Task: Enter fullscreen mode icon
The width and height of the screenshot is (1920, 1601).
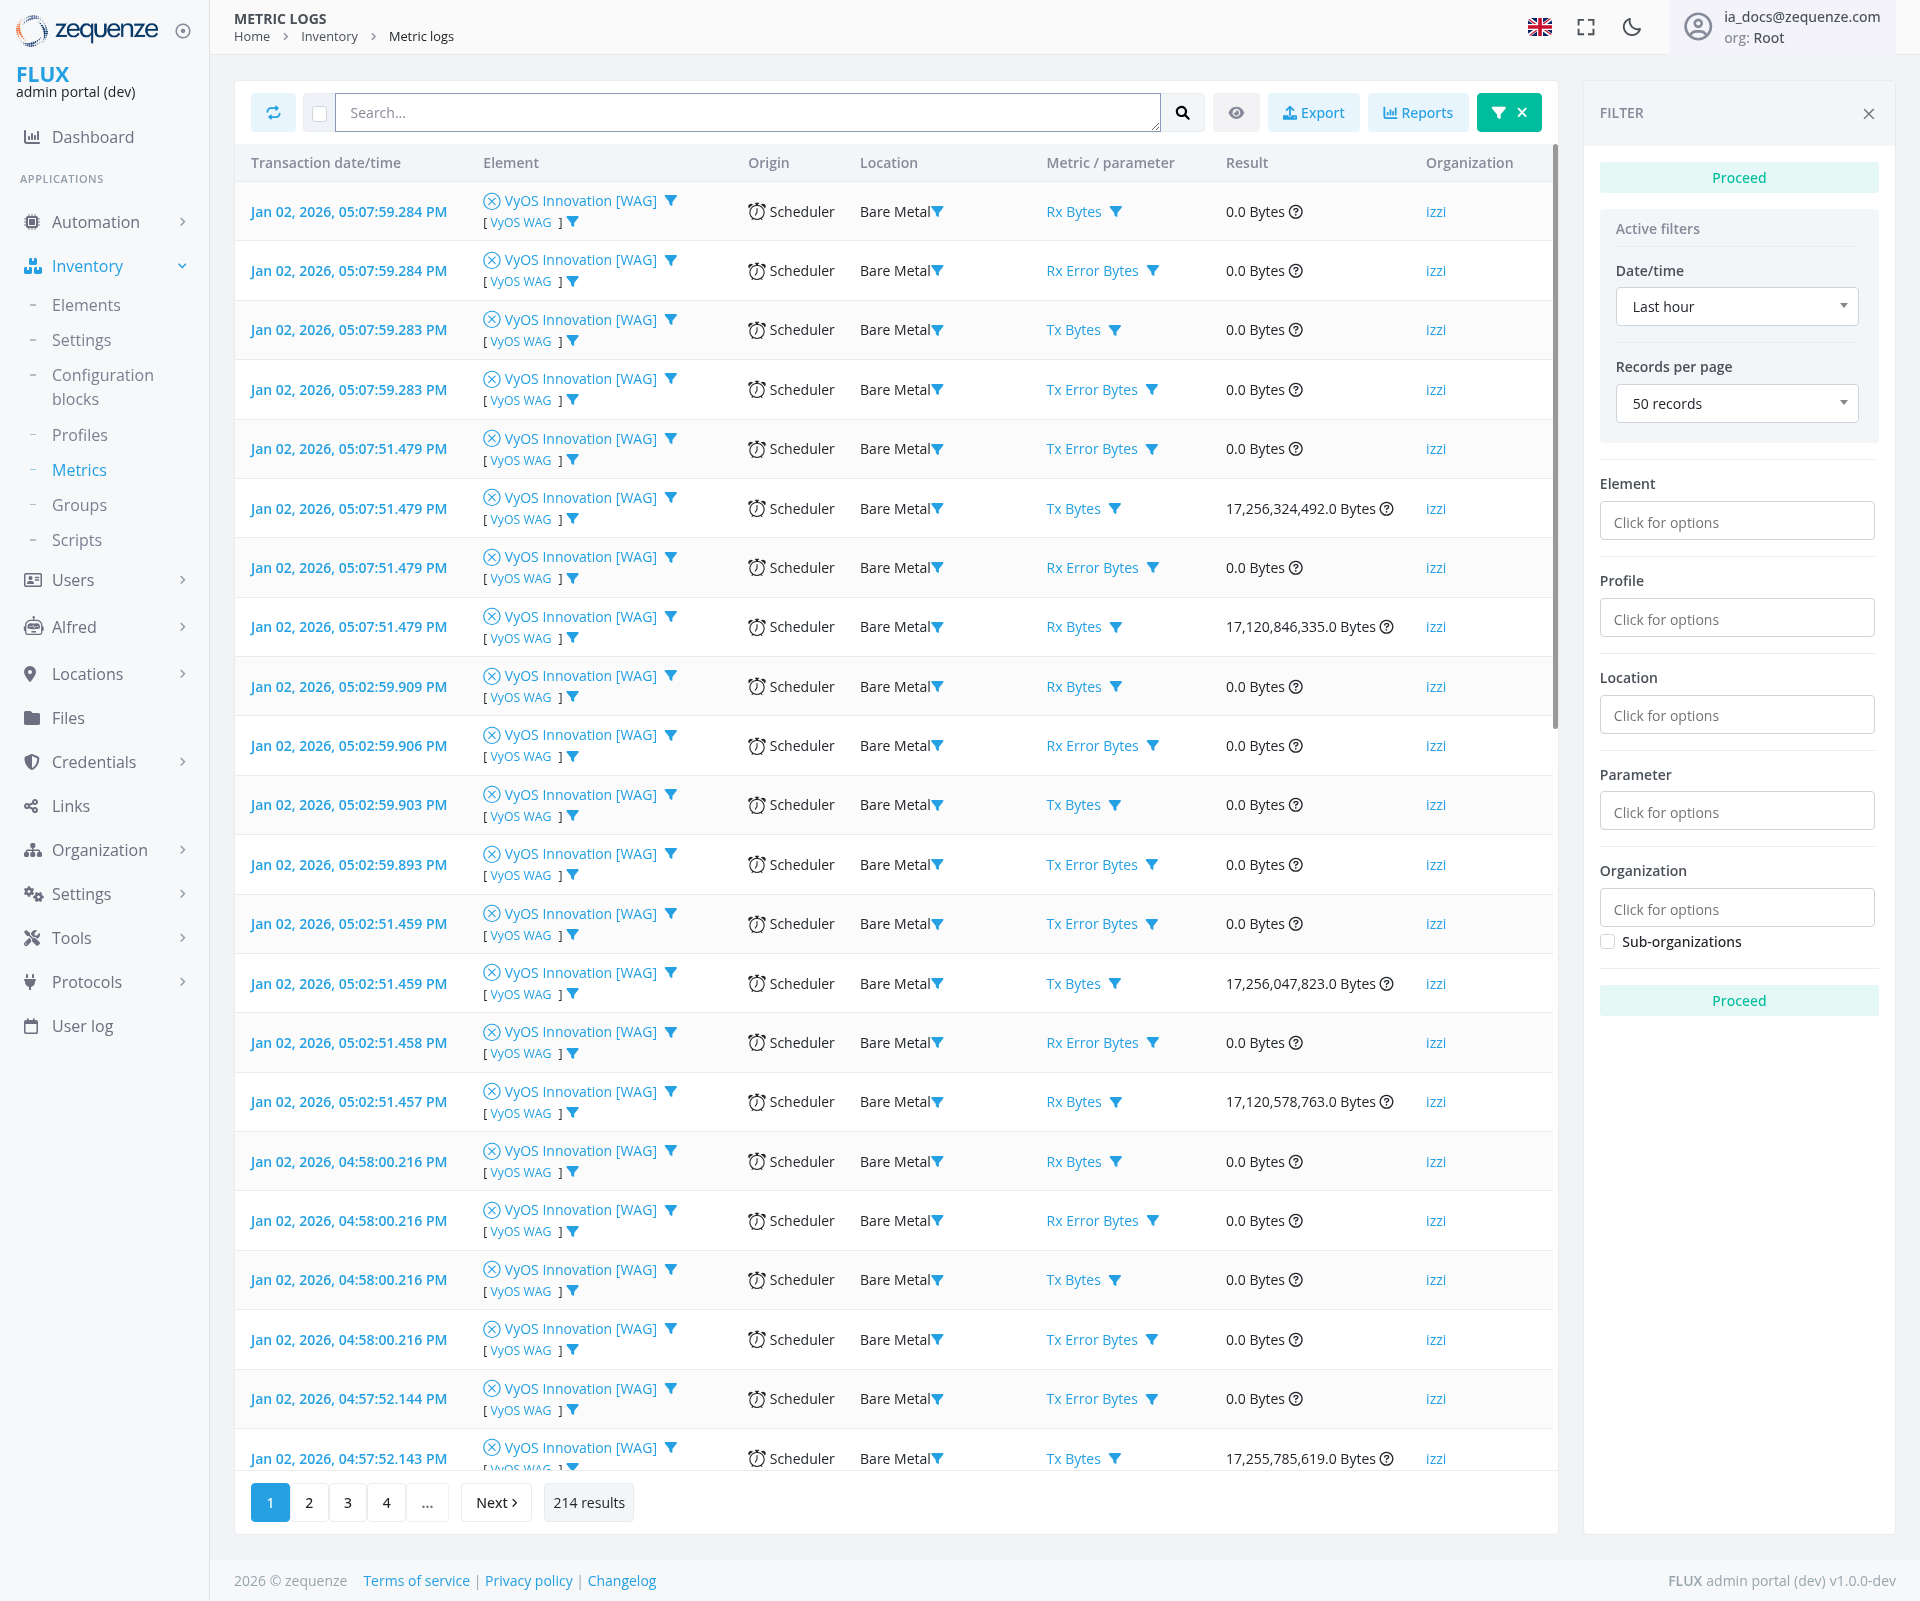Action: coord(1586,27)
